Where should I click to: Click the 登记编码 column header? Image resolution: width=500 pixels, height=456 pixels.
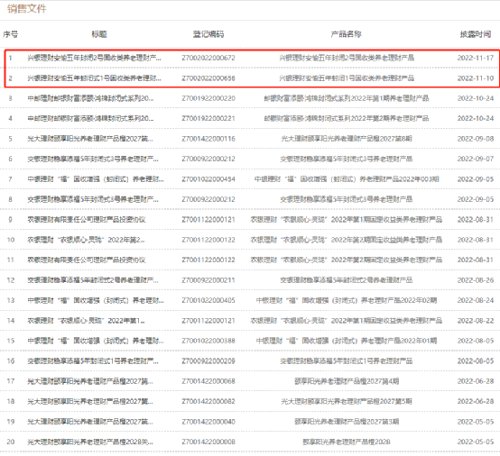[x=208, y=34]
